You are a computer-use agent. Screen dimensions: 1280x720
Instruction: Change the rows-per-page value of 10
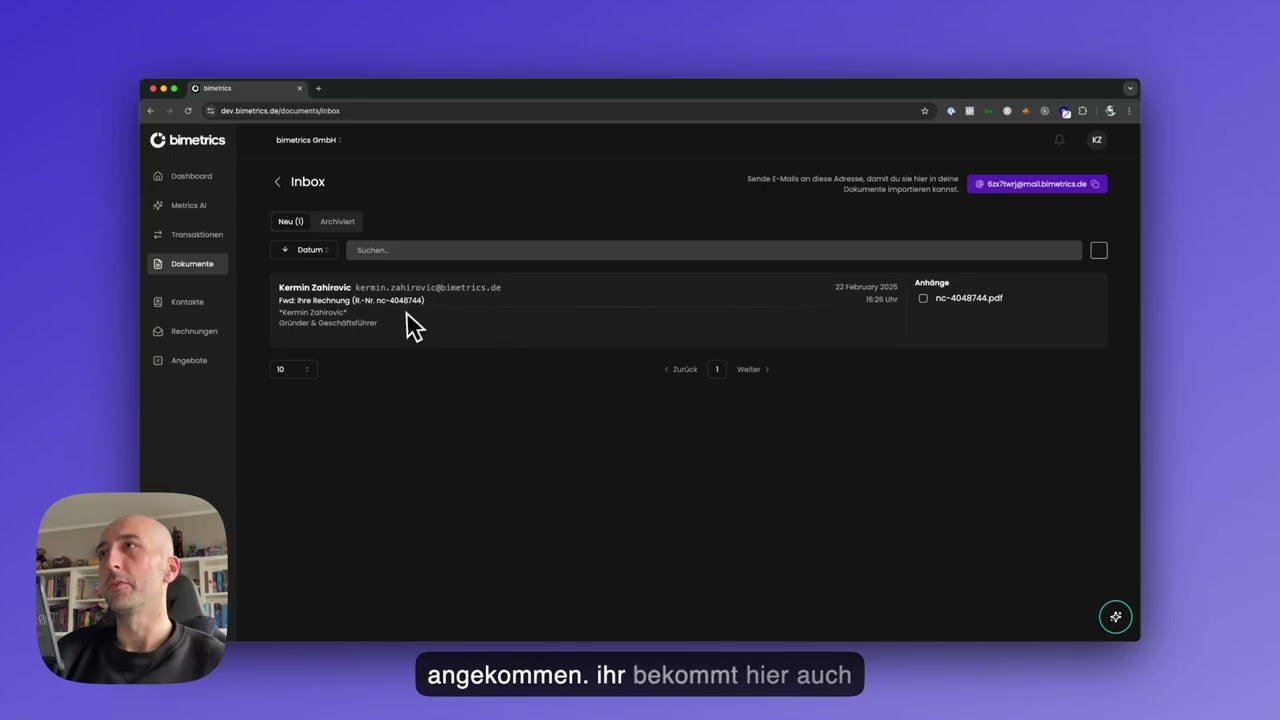coord(294,369)
